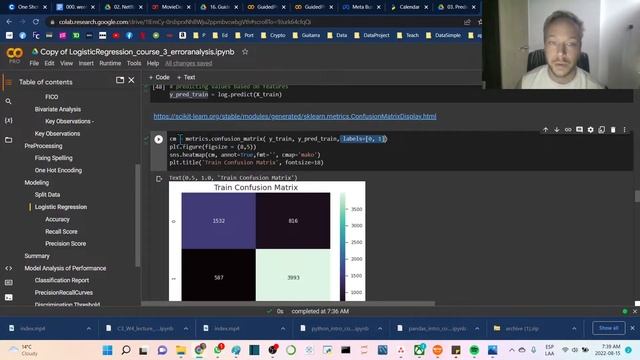Click the Colab logo

tap(14, 53)
